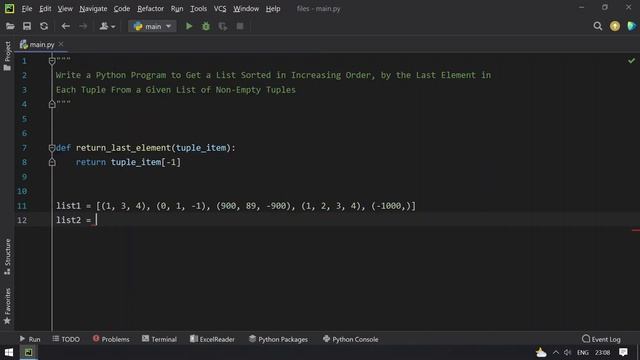Open Search Everywhere magnifier icon
Image resolution: width=640 pixels, height=360 pixels.
(x=598, y=27)
